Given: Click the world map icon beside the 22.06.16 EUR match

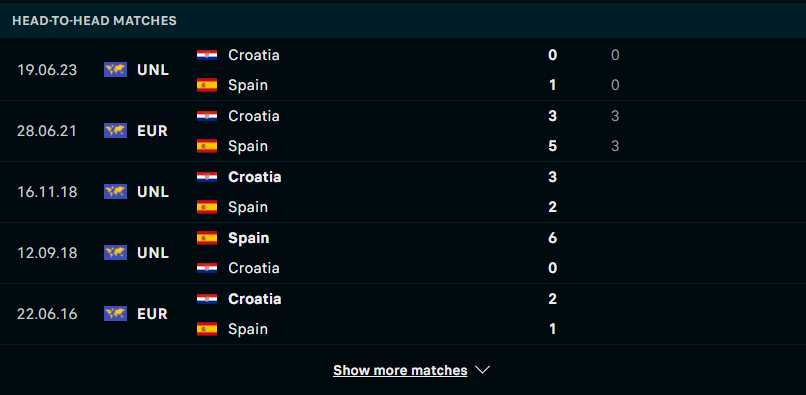Looking at the screenshot, I should click(115, 314).
